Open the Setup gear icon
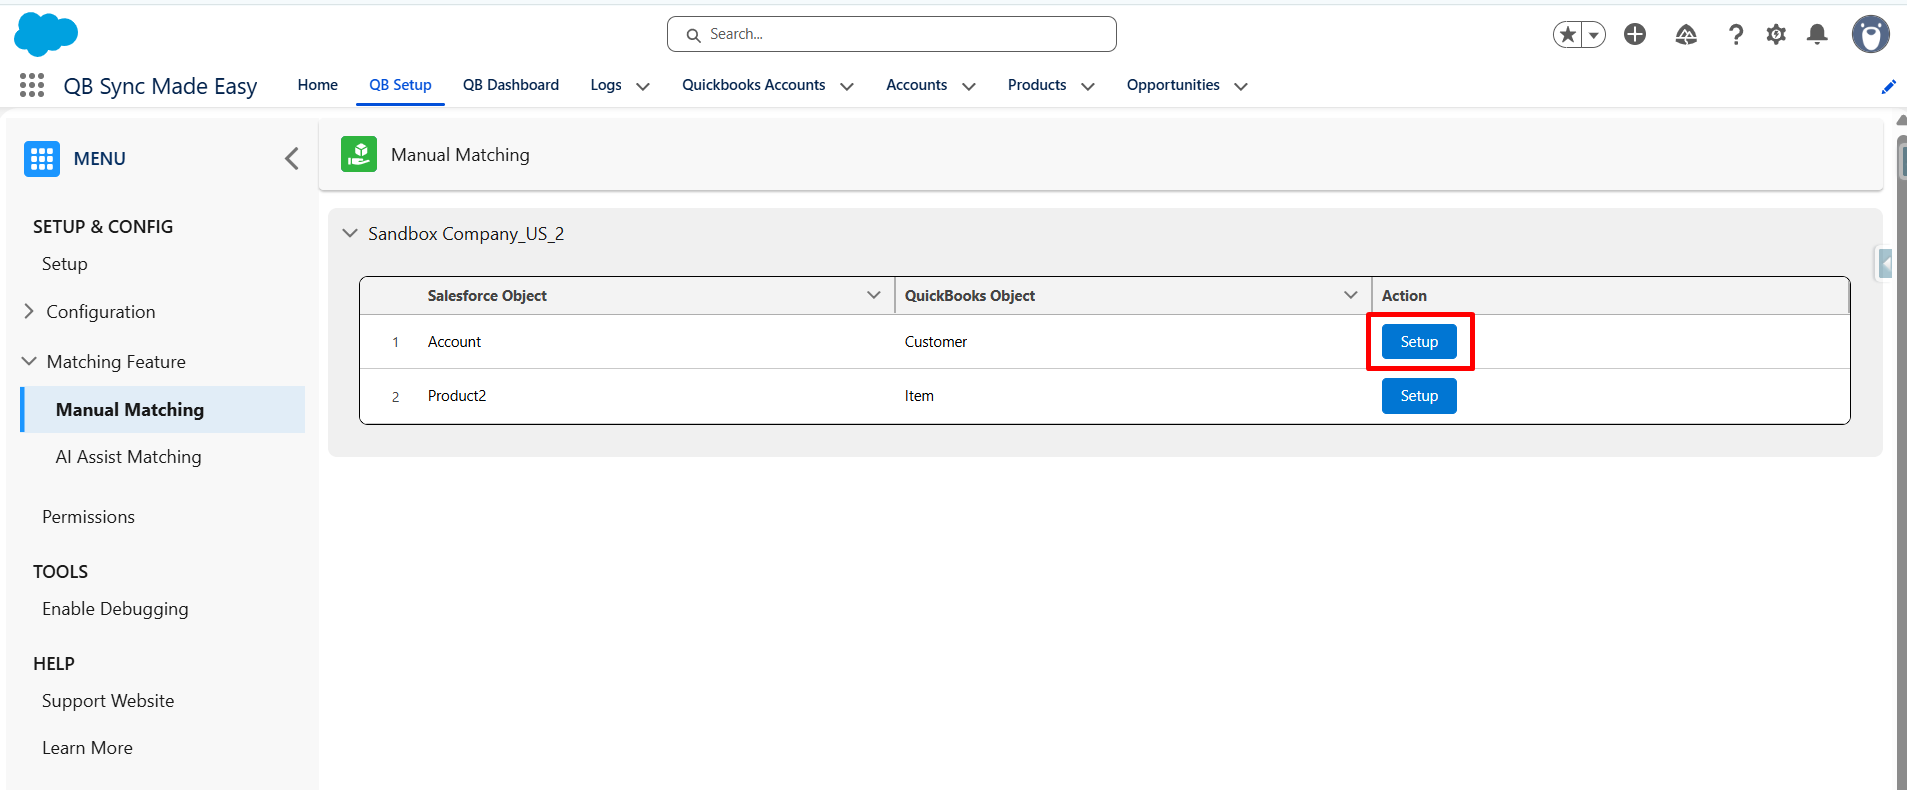 1776,35
